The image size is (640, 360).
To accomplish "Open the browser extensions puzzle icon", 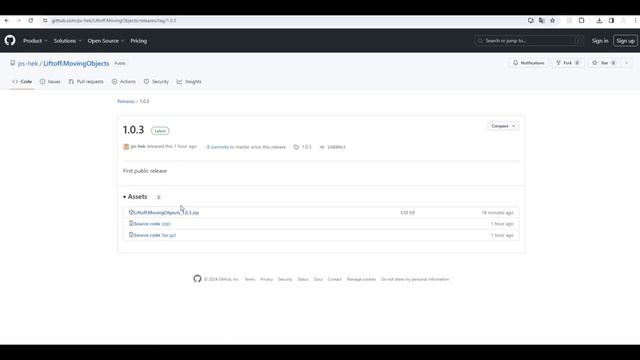I will [x=582, y=20].
